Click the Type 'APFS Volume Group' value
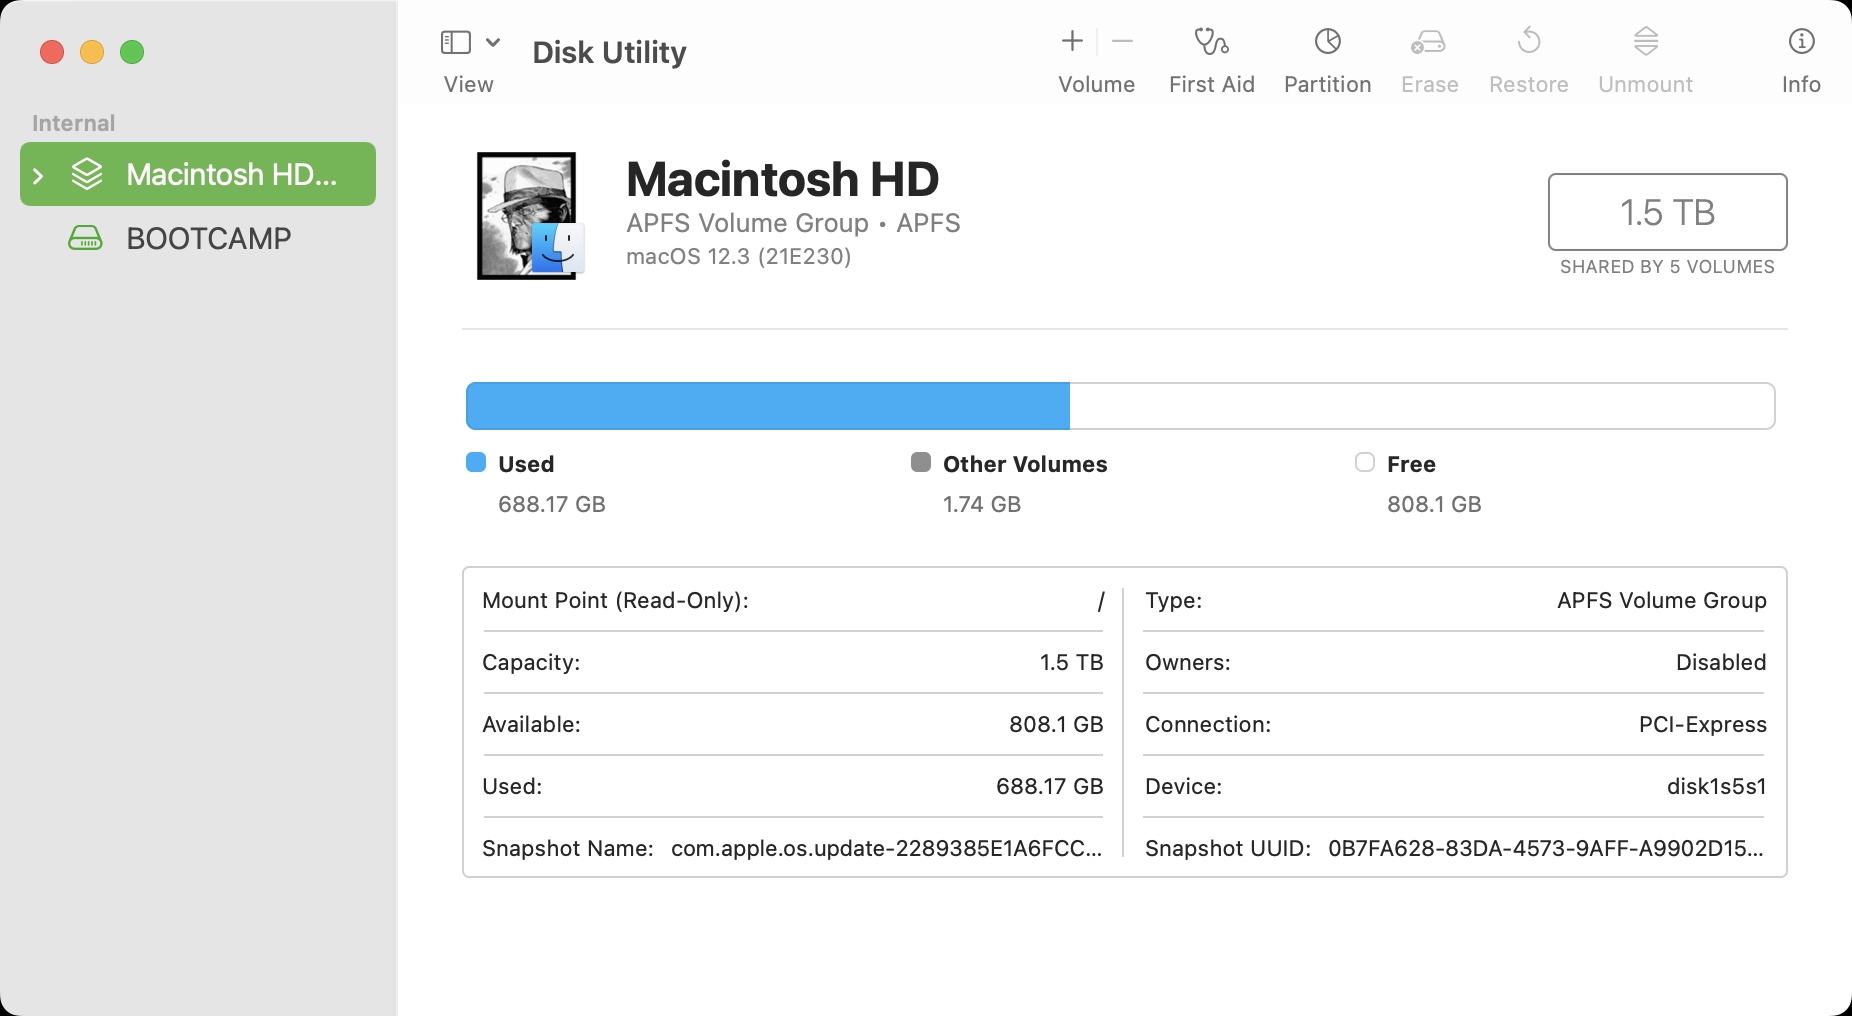The image size is (1852, 1016). 1661,601
